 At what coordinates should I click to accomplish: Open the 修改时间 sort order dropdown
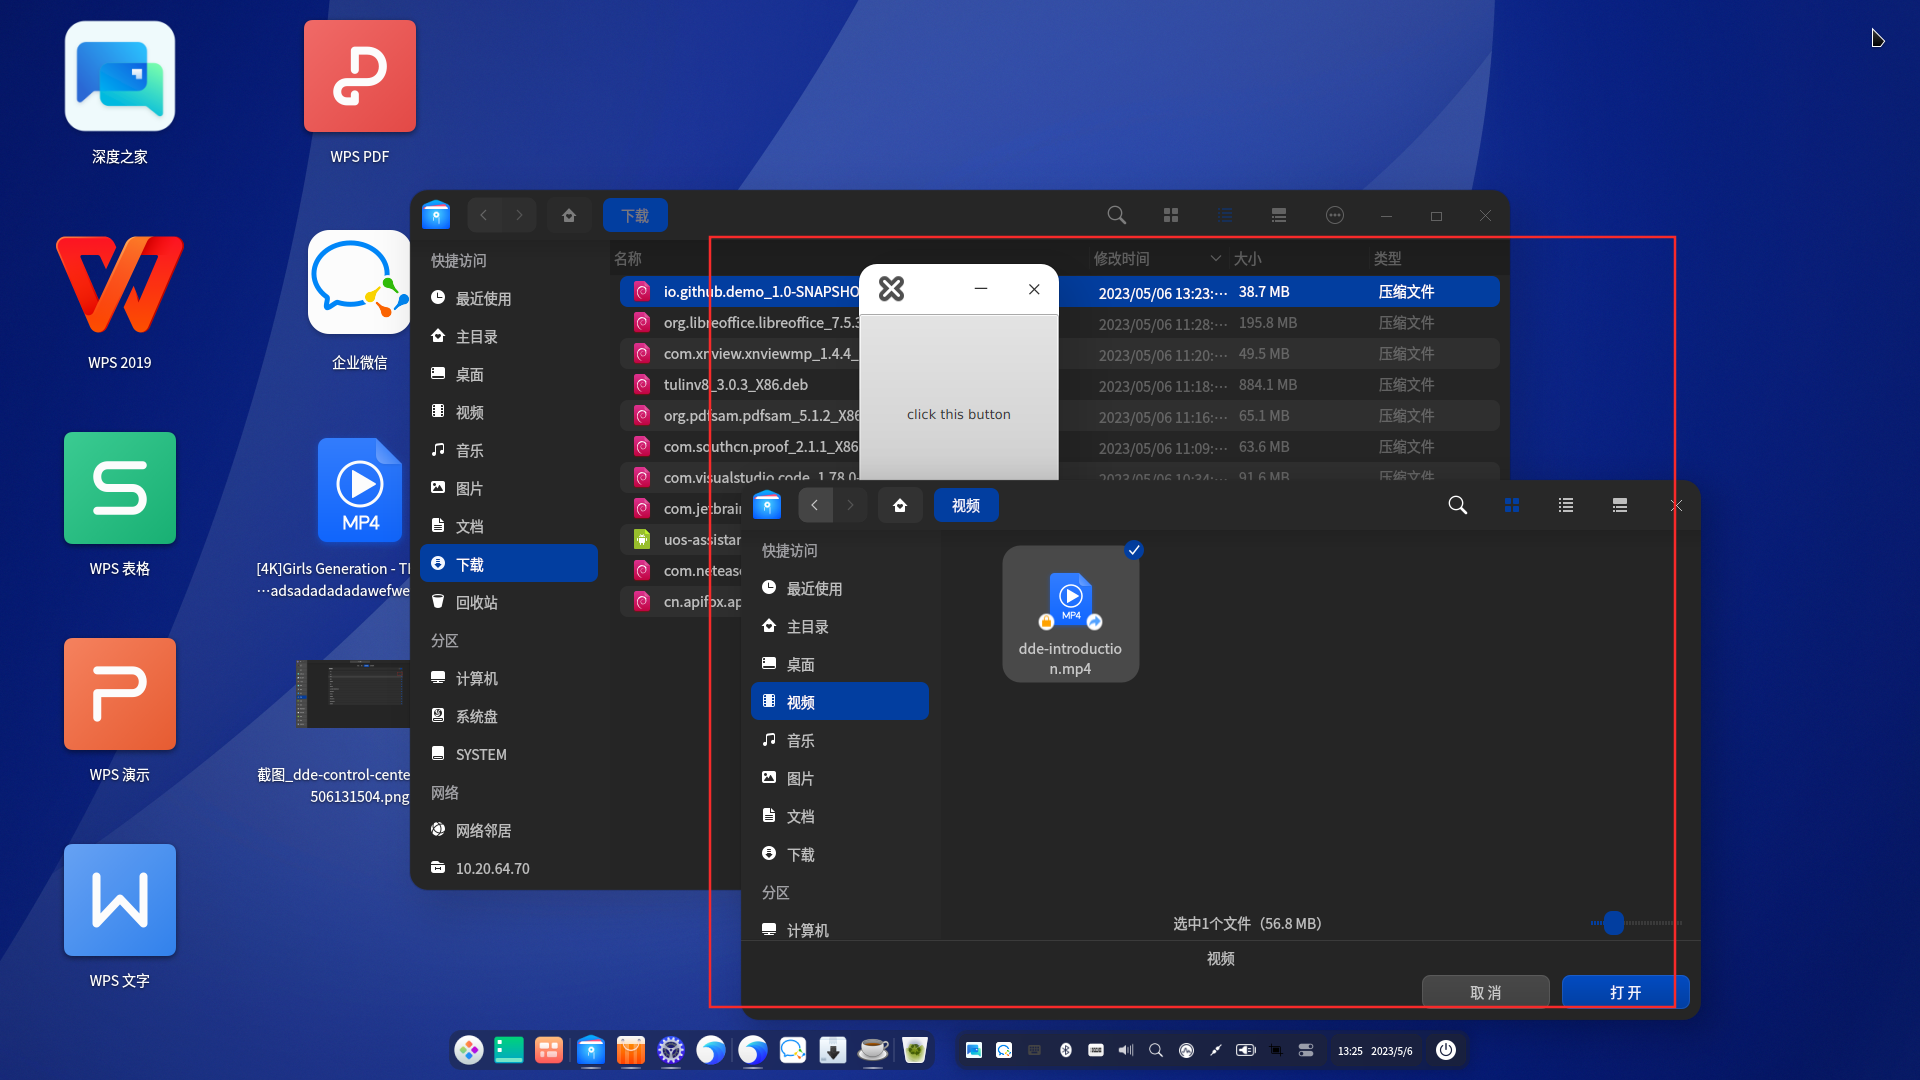pyautogui.click(x=1215, y=258)
